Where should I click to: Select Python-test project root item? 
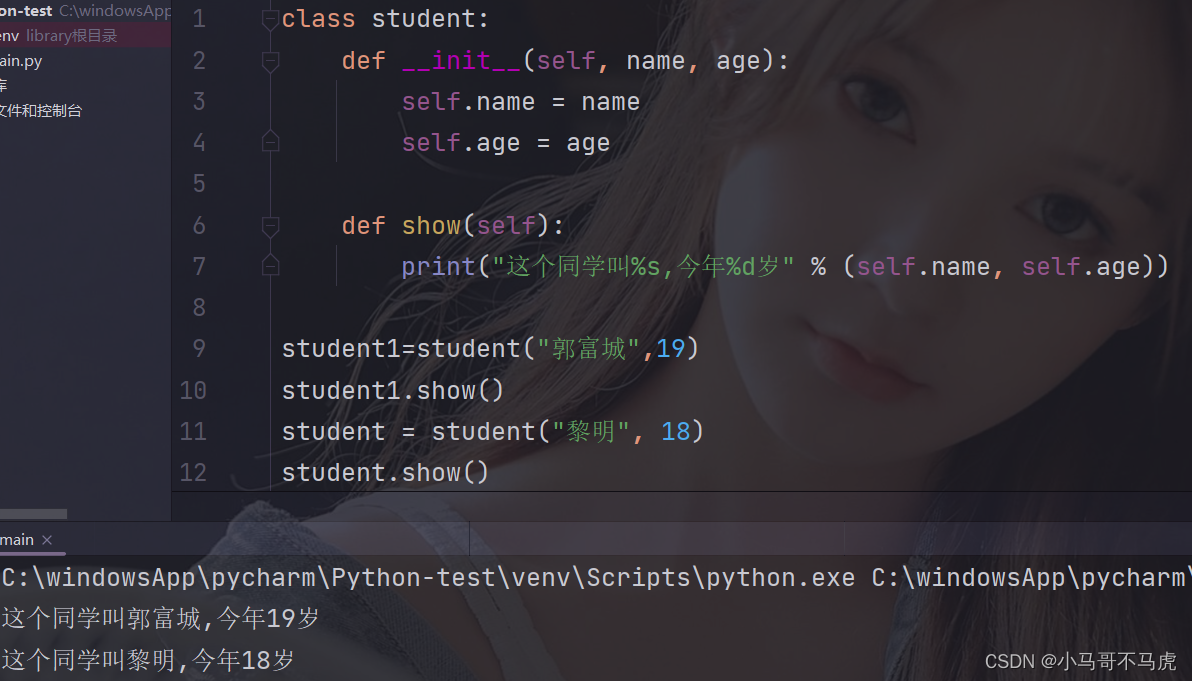click(85, 11)
